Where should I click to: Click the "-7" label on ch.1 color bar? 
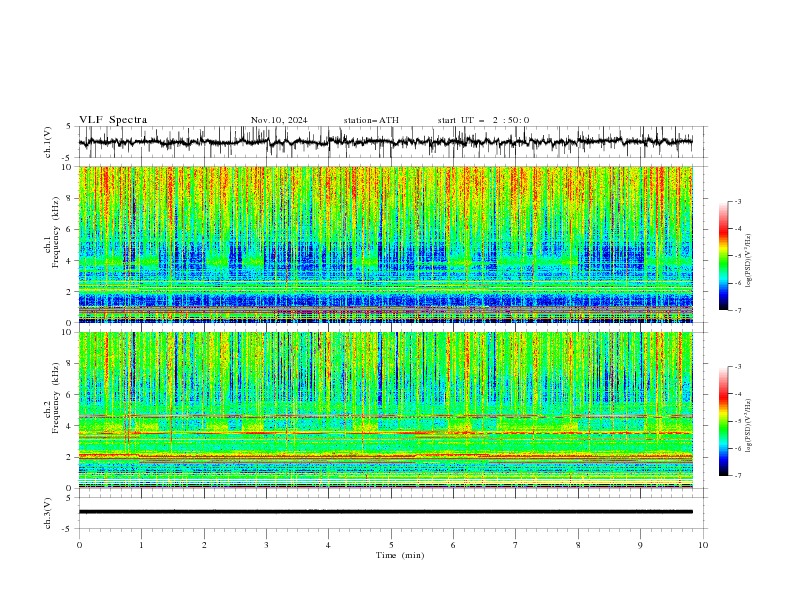737,310
